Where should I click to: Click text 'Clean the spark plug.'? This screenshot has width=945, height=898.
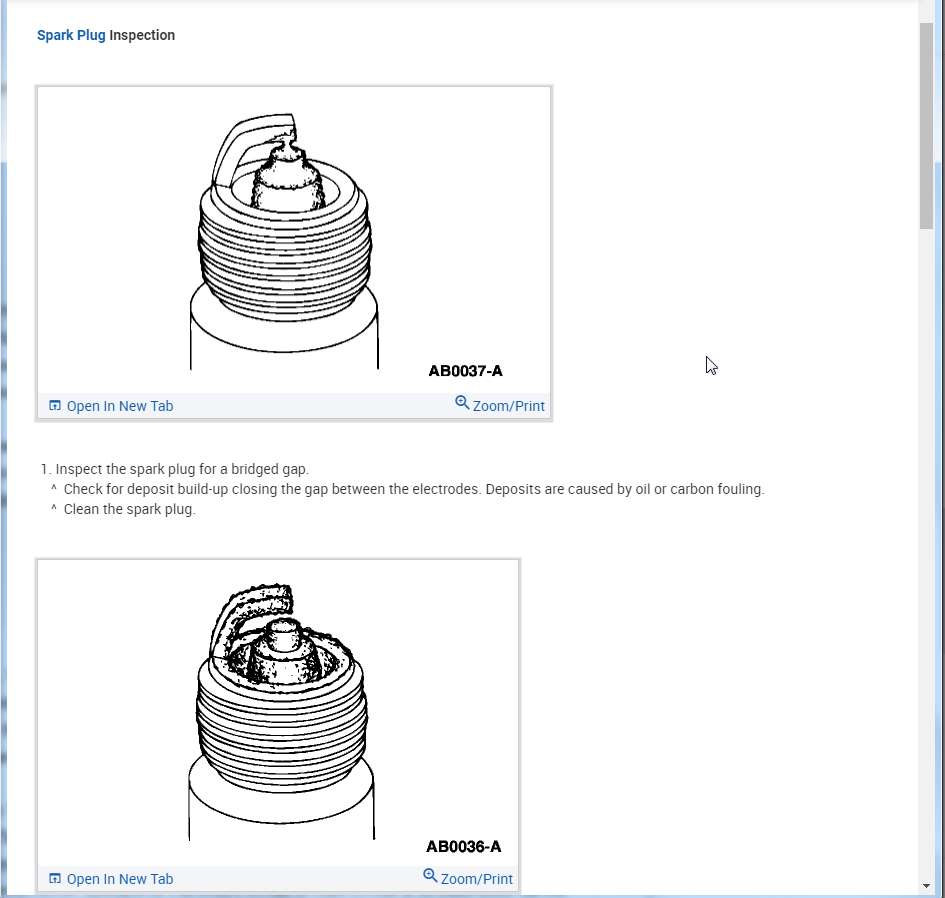130,509
